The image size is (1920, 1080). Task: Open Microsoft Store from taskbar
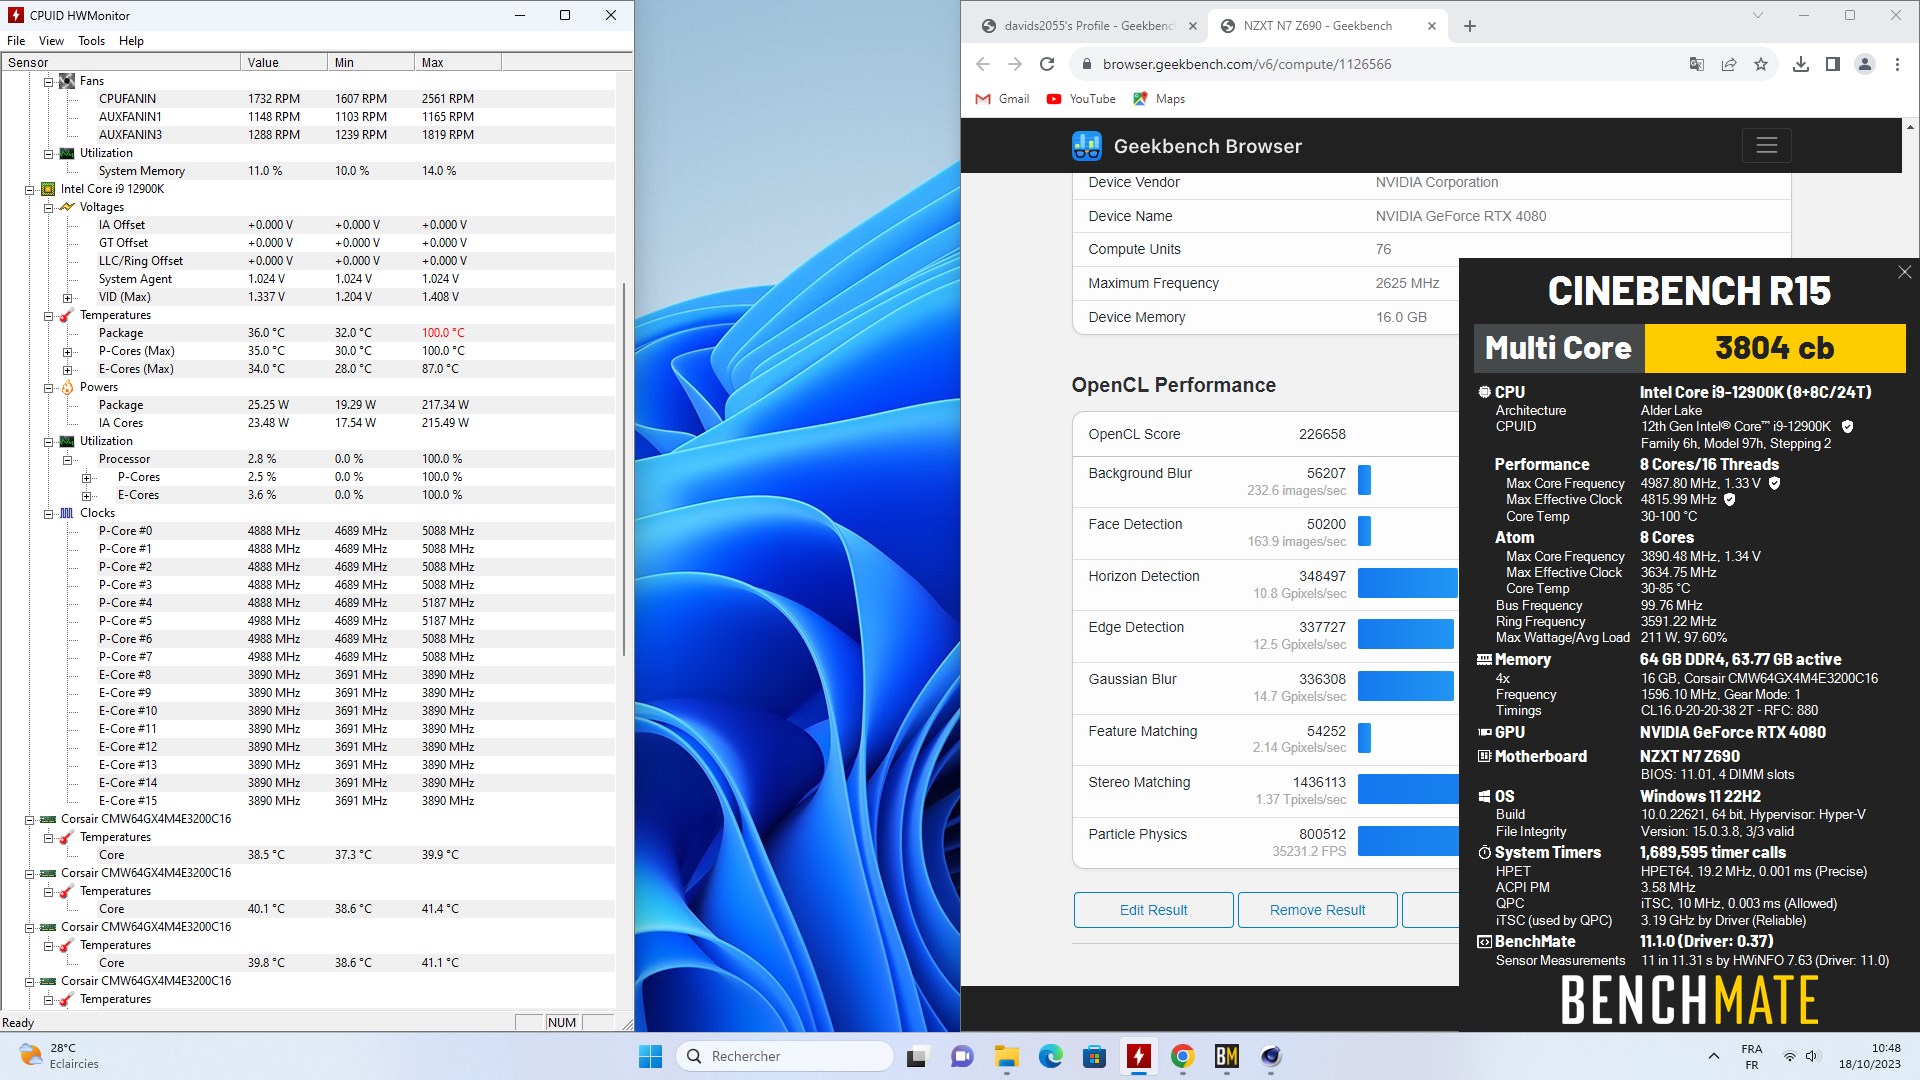click(x=1094, y=1056)
